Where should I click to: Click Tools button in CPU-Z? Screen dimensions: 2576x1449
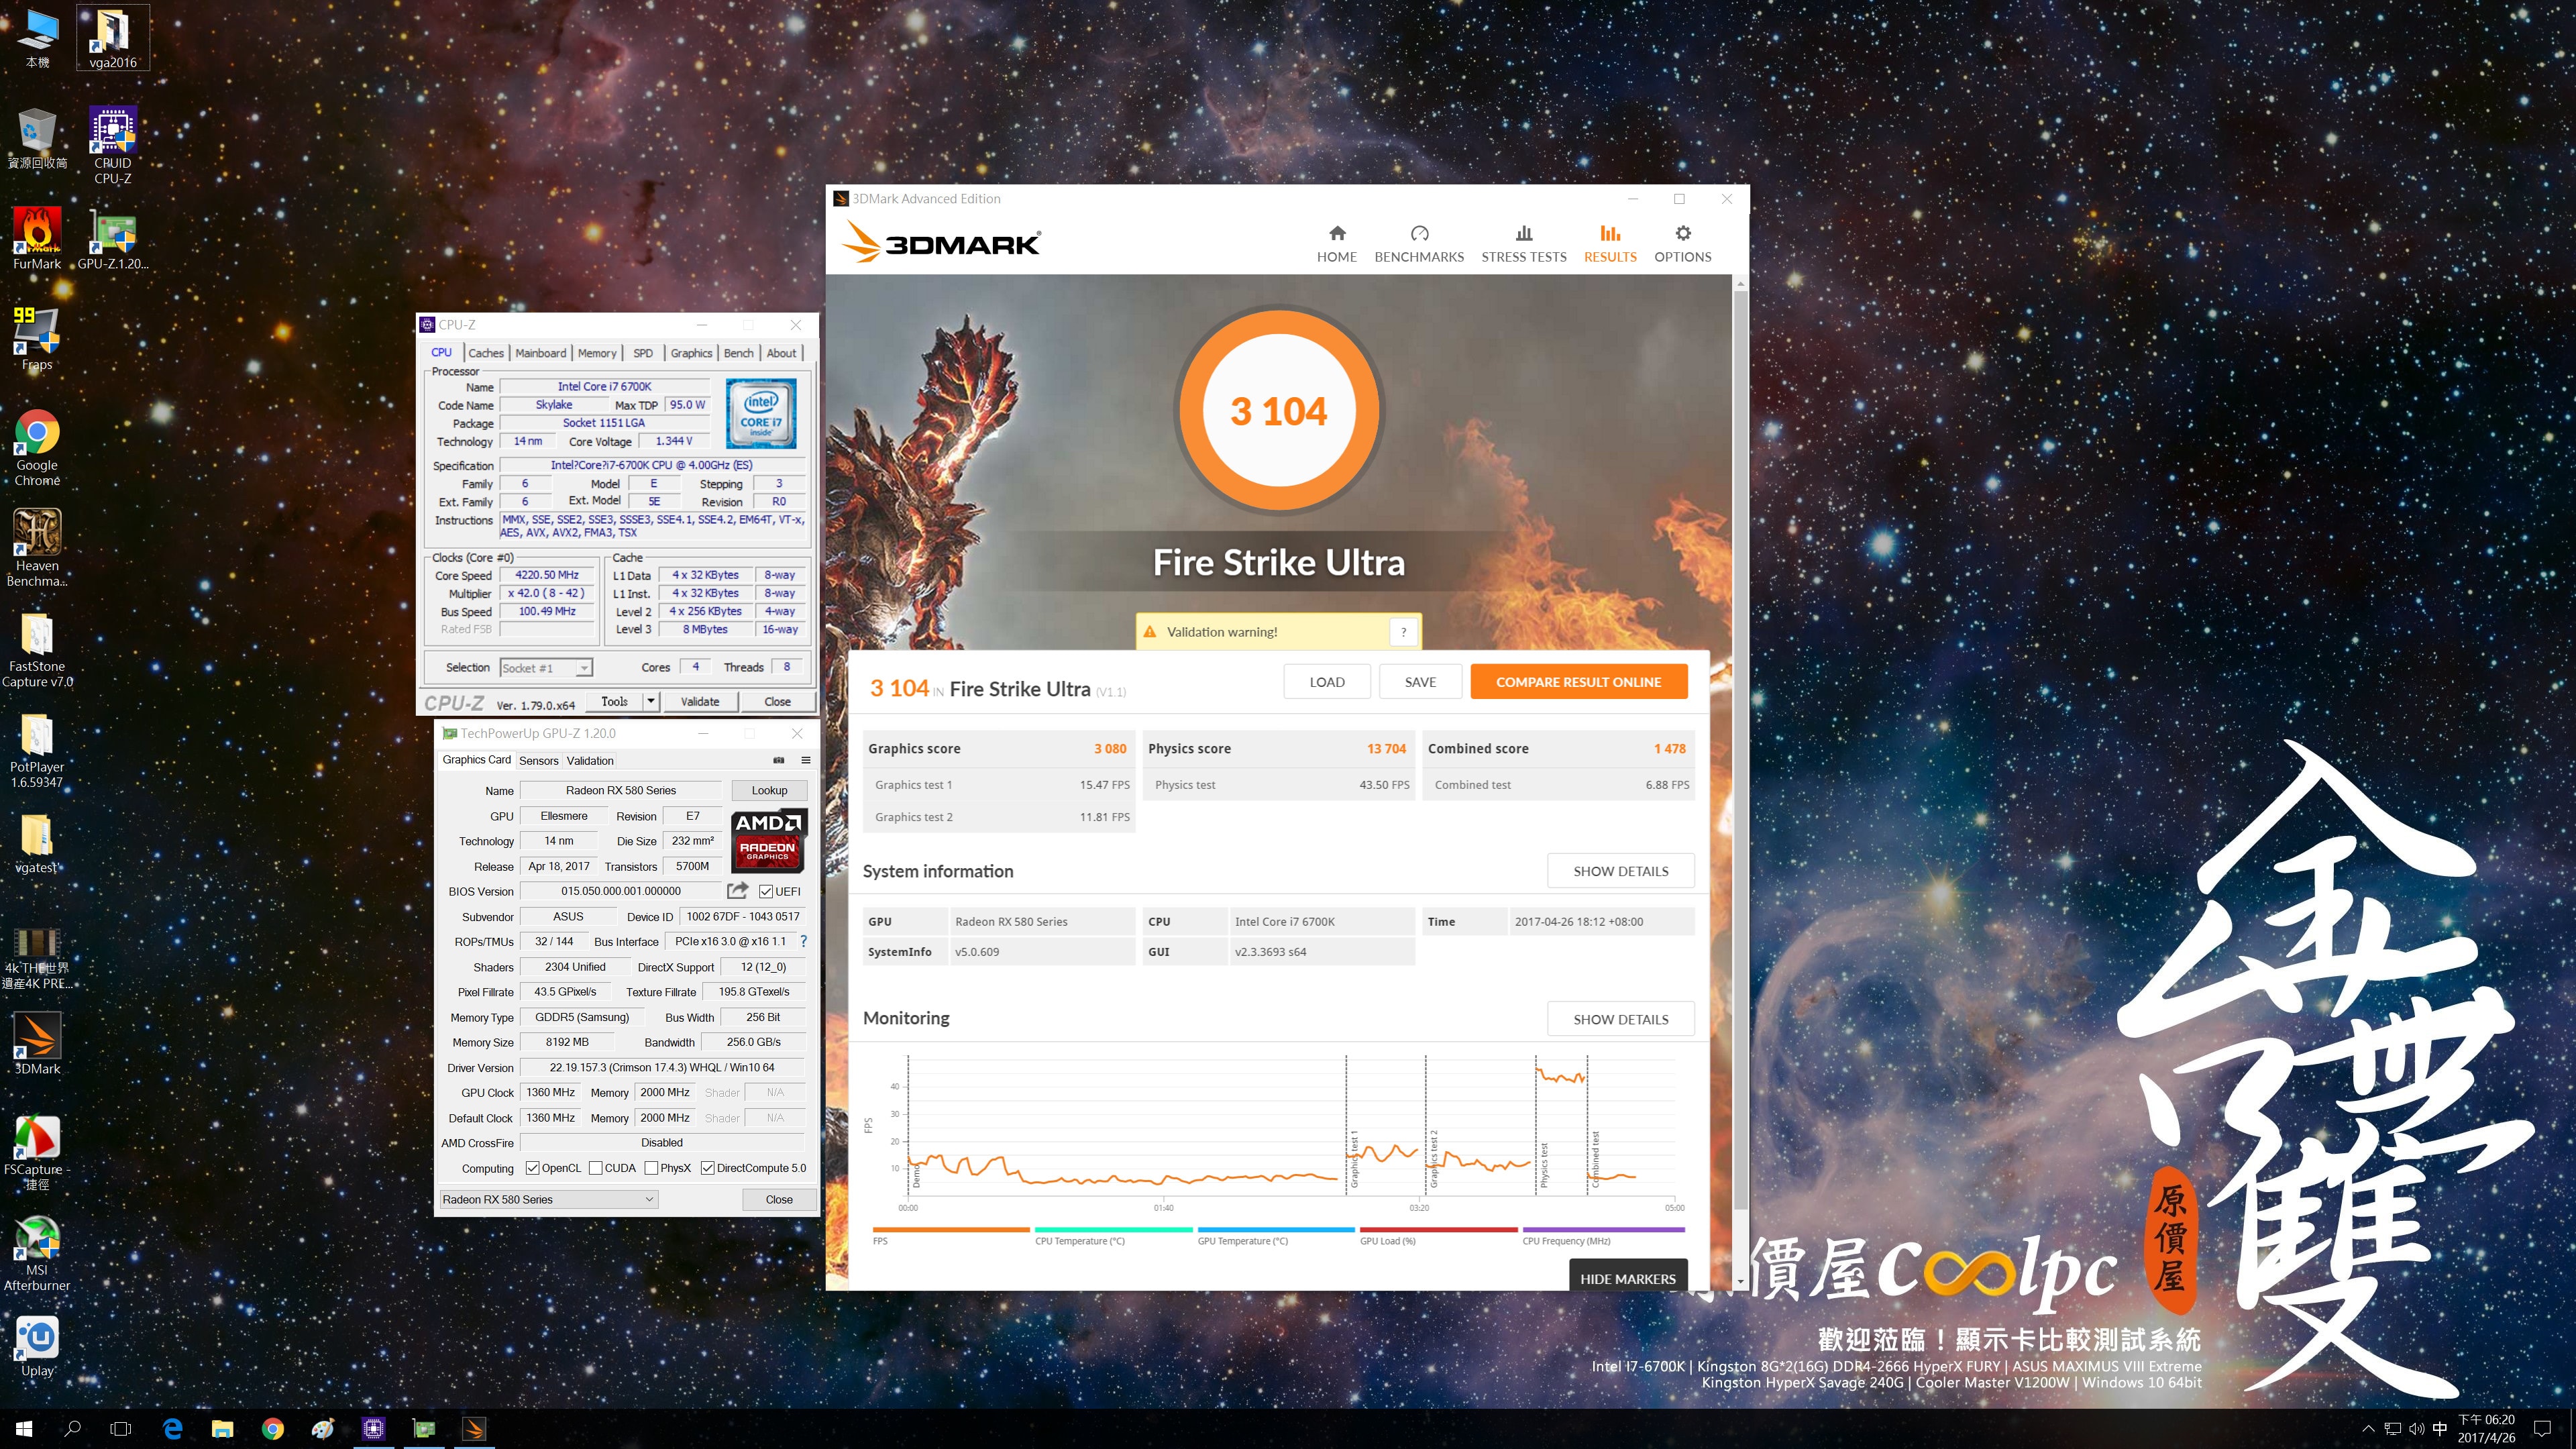pos(614,701)
